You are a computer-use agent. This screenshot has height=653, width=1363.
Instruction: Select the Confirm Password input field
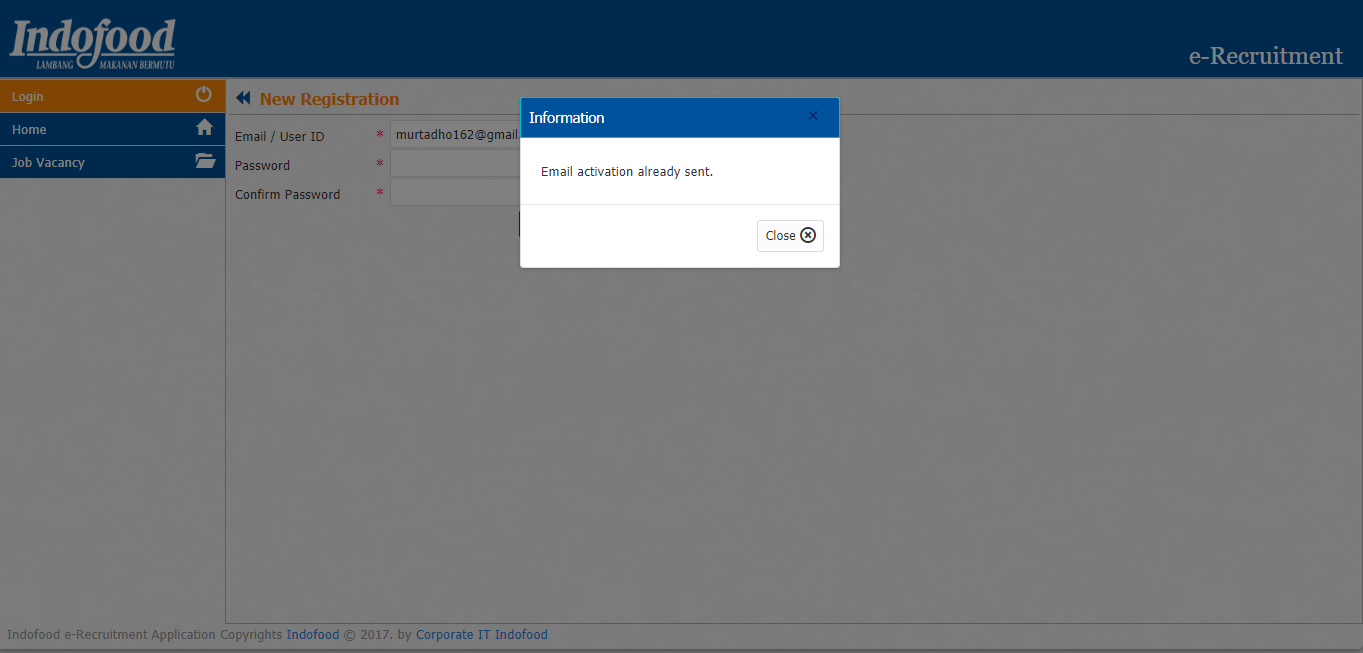click(x=455, y=193)
